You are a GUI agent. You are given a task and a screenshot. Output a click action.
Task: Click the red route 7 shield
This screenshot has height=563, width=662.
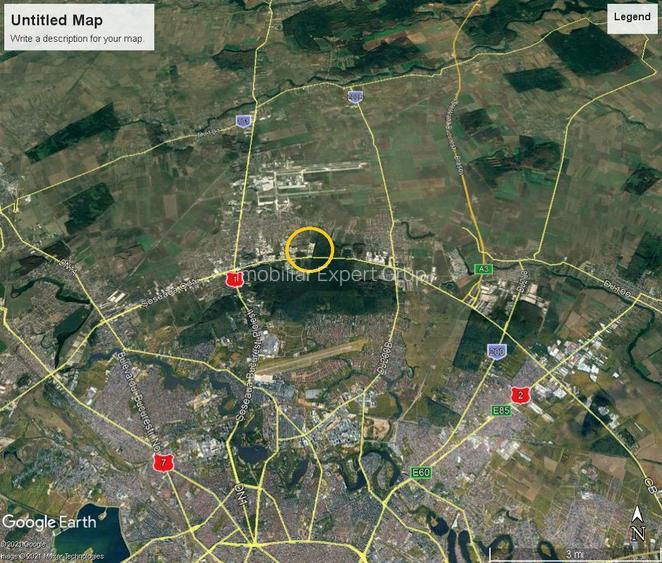[162, 462]
